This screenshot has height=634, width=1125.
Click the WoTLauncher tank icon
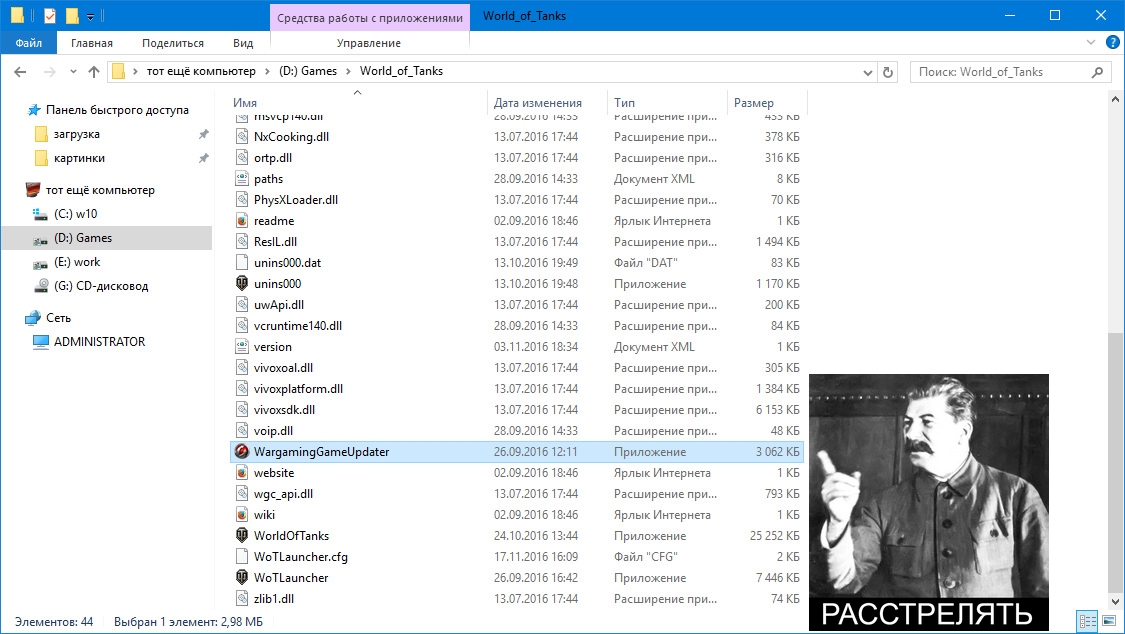[243, 577]
